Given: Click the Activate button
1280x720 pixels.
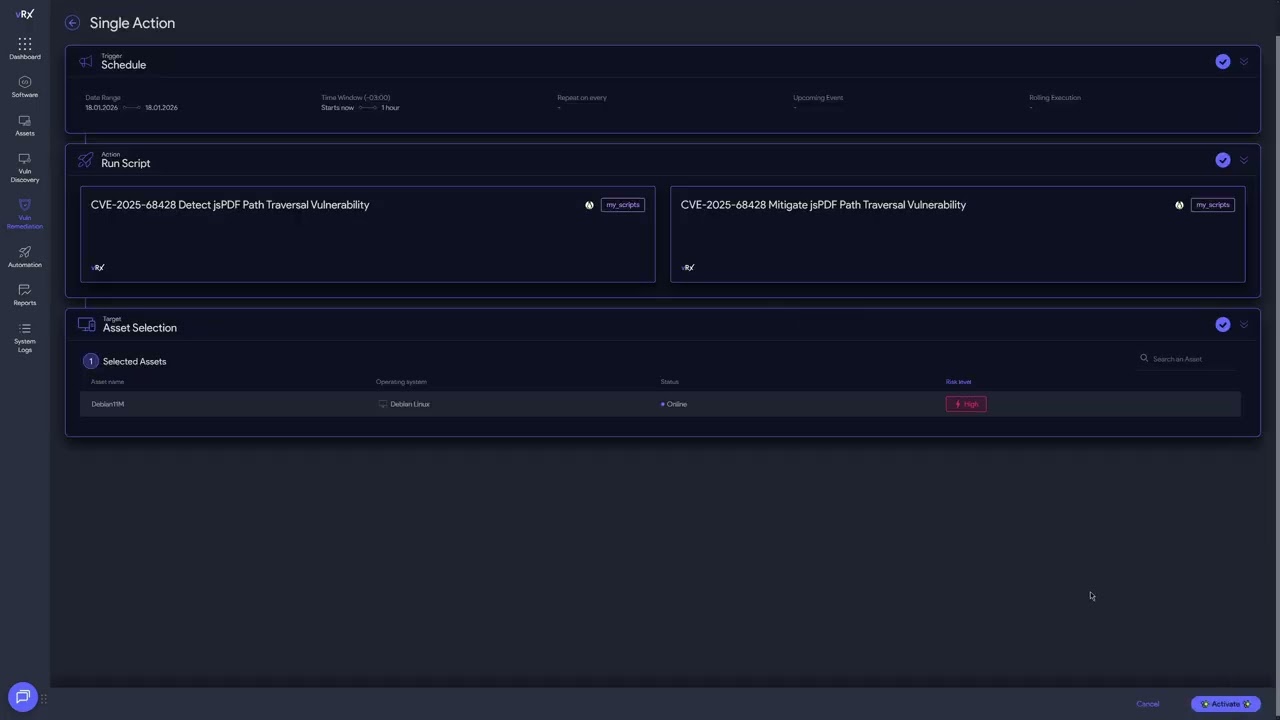Looking at the screenshot, I should [1225, 704].
